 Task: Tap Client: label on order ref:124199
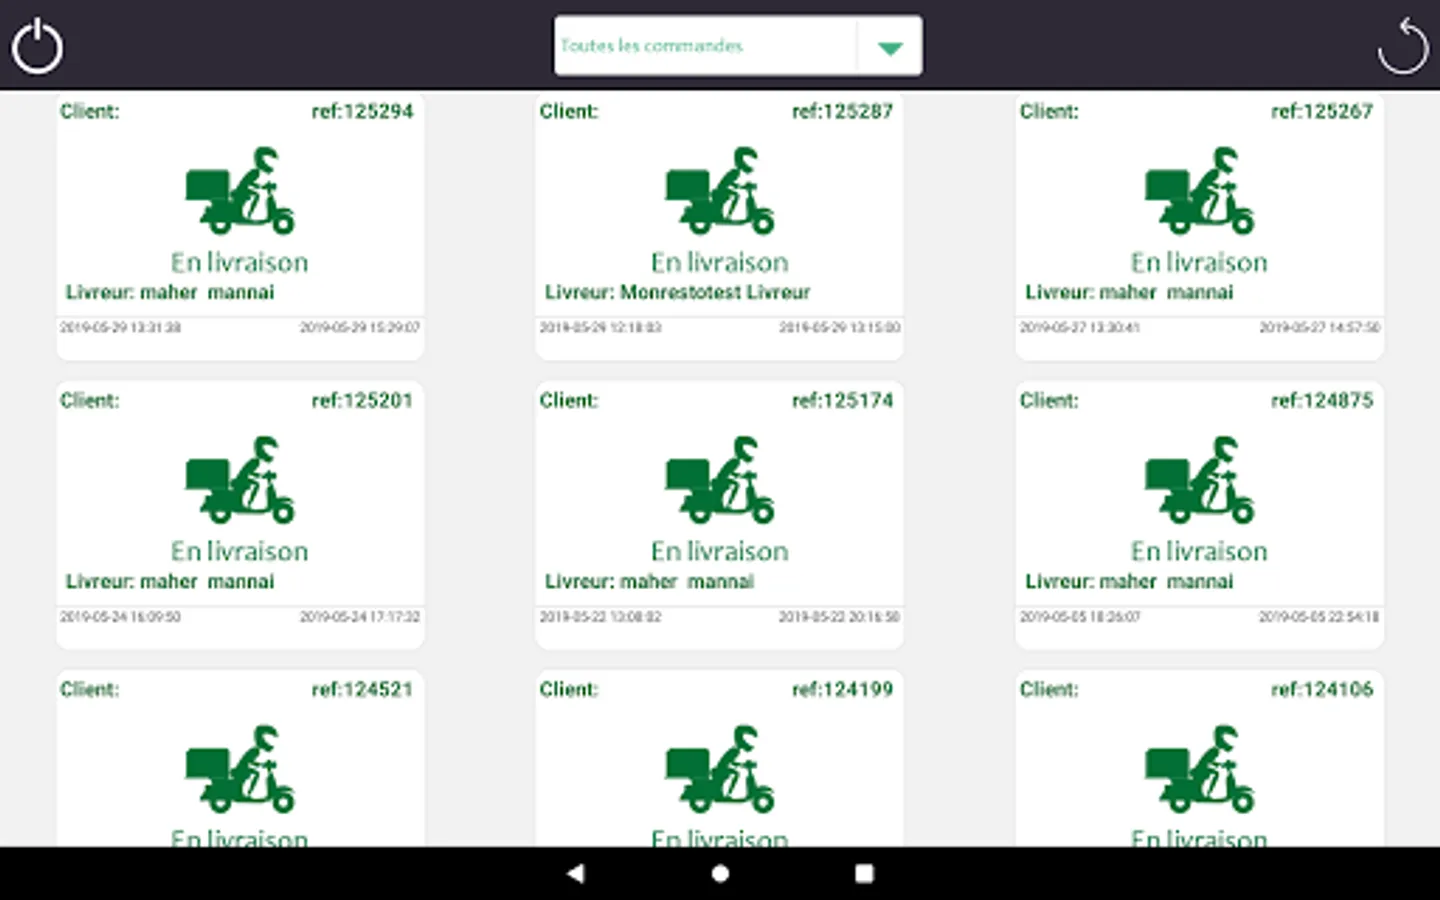[x=569, y=689]
